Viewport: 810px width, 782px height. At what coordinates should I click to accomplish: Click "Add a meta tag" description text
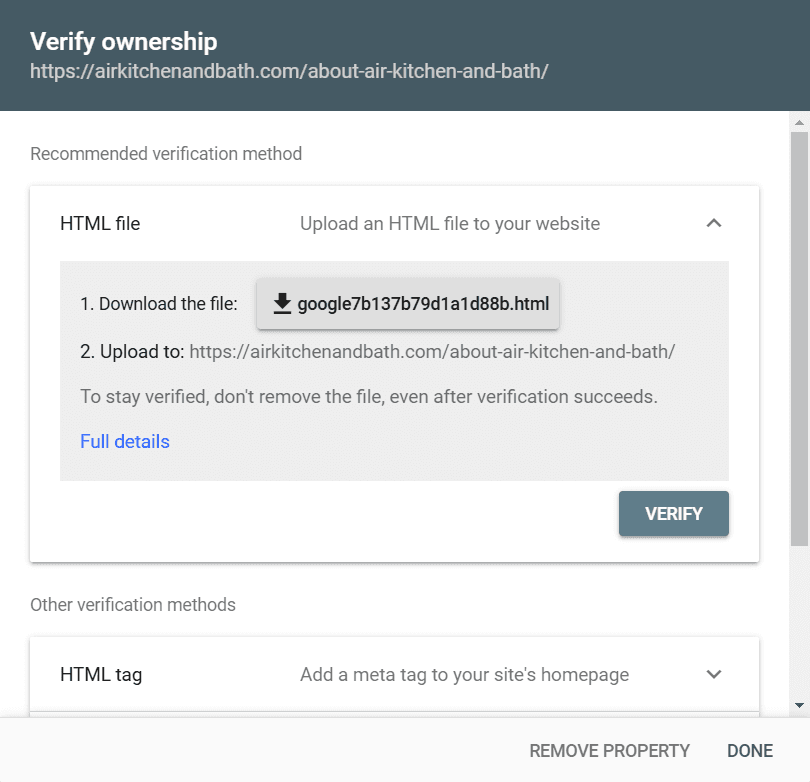coord(464,675)
